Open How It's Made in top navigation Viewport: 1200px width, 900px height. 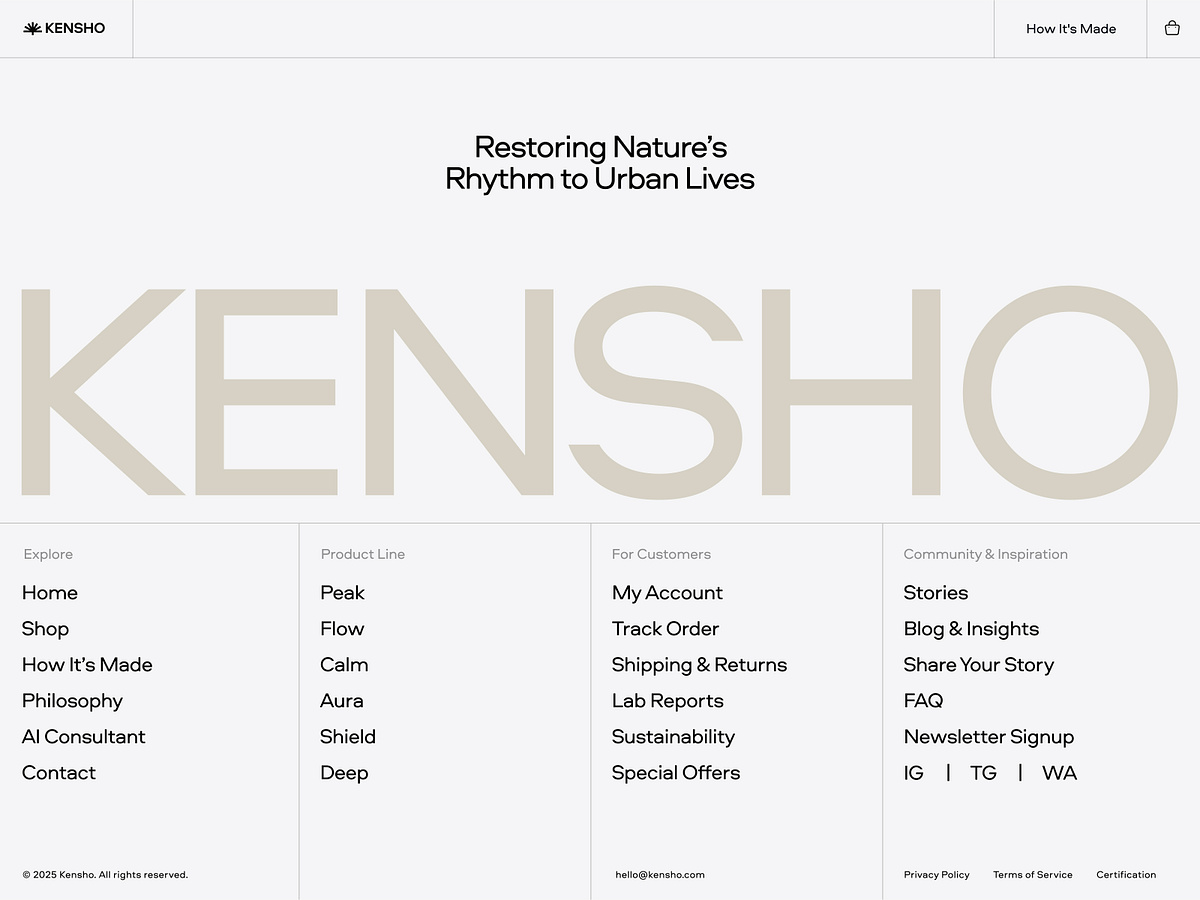click(1070, 28)
